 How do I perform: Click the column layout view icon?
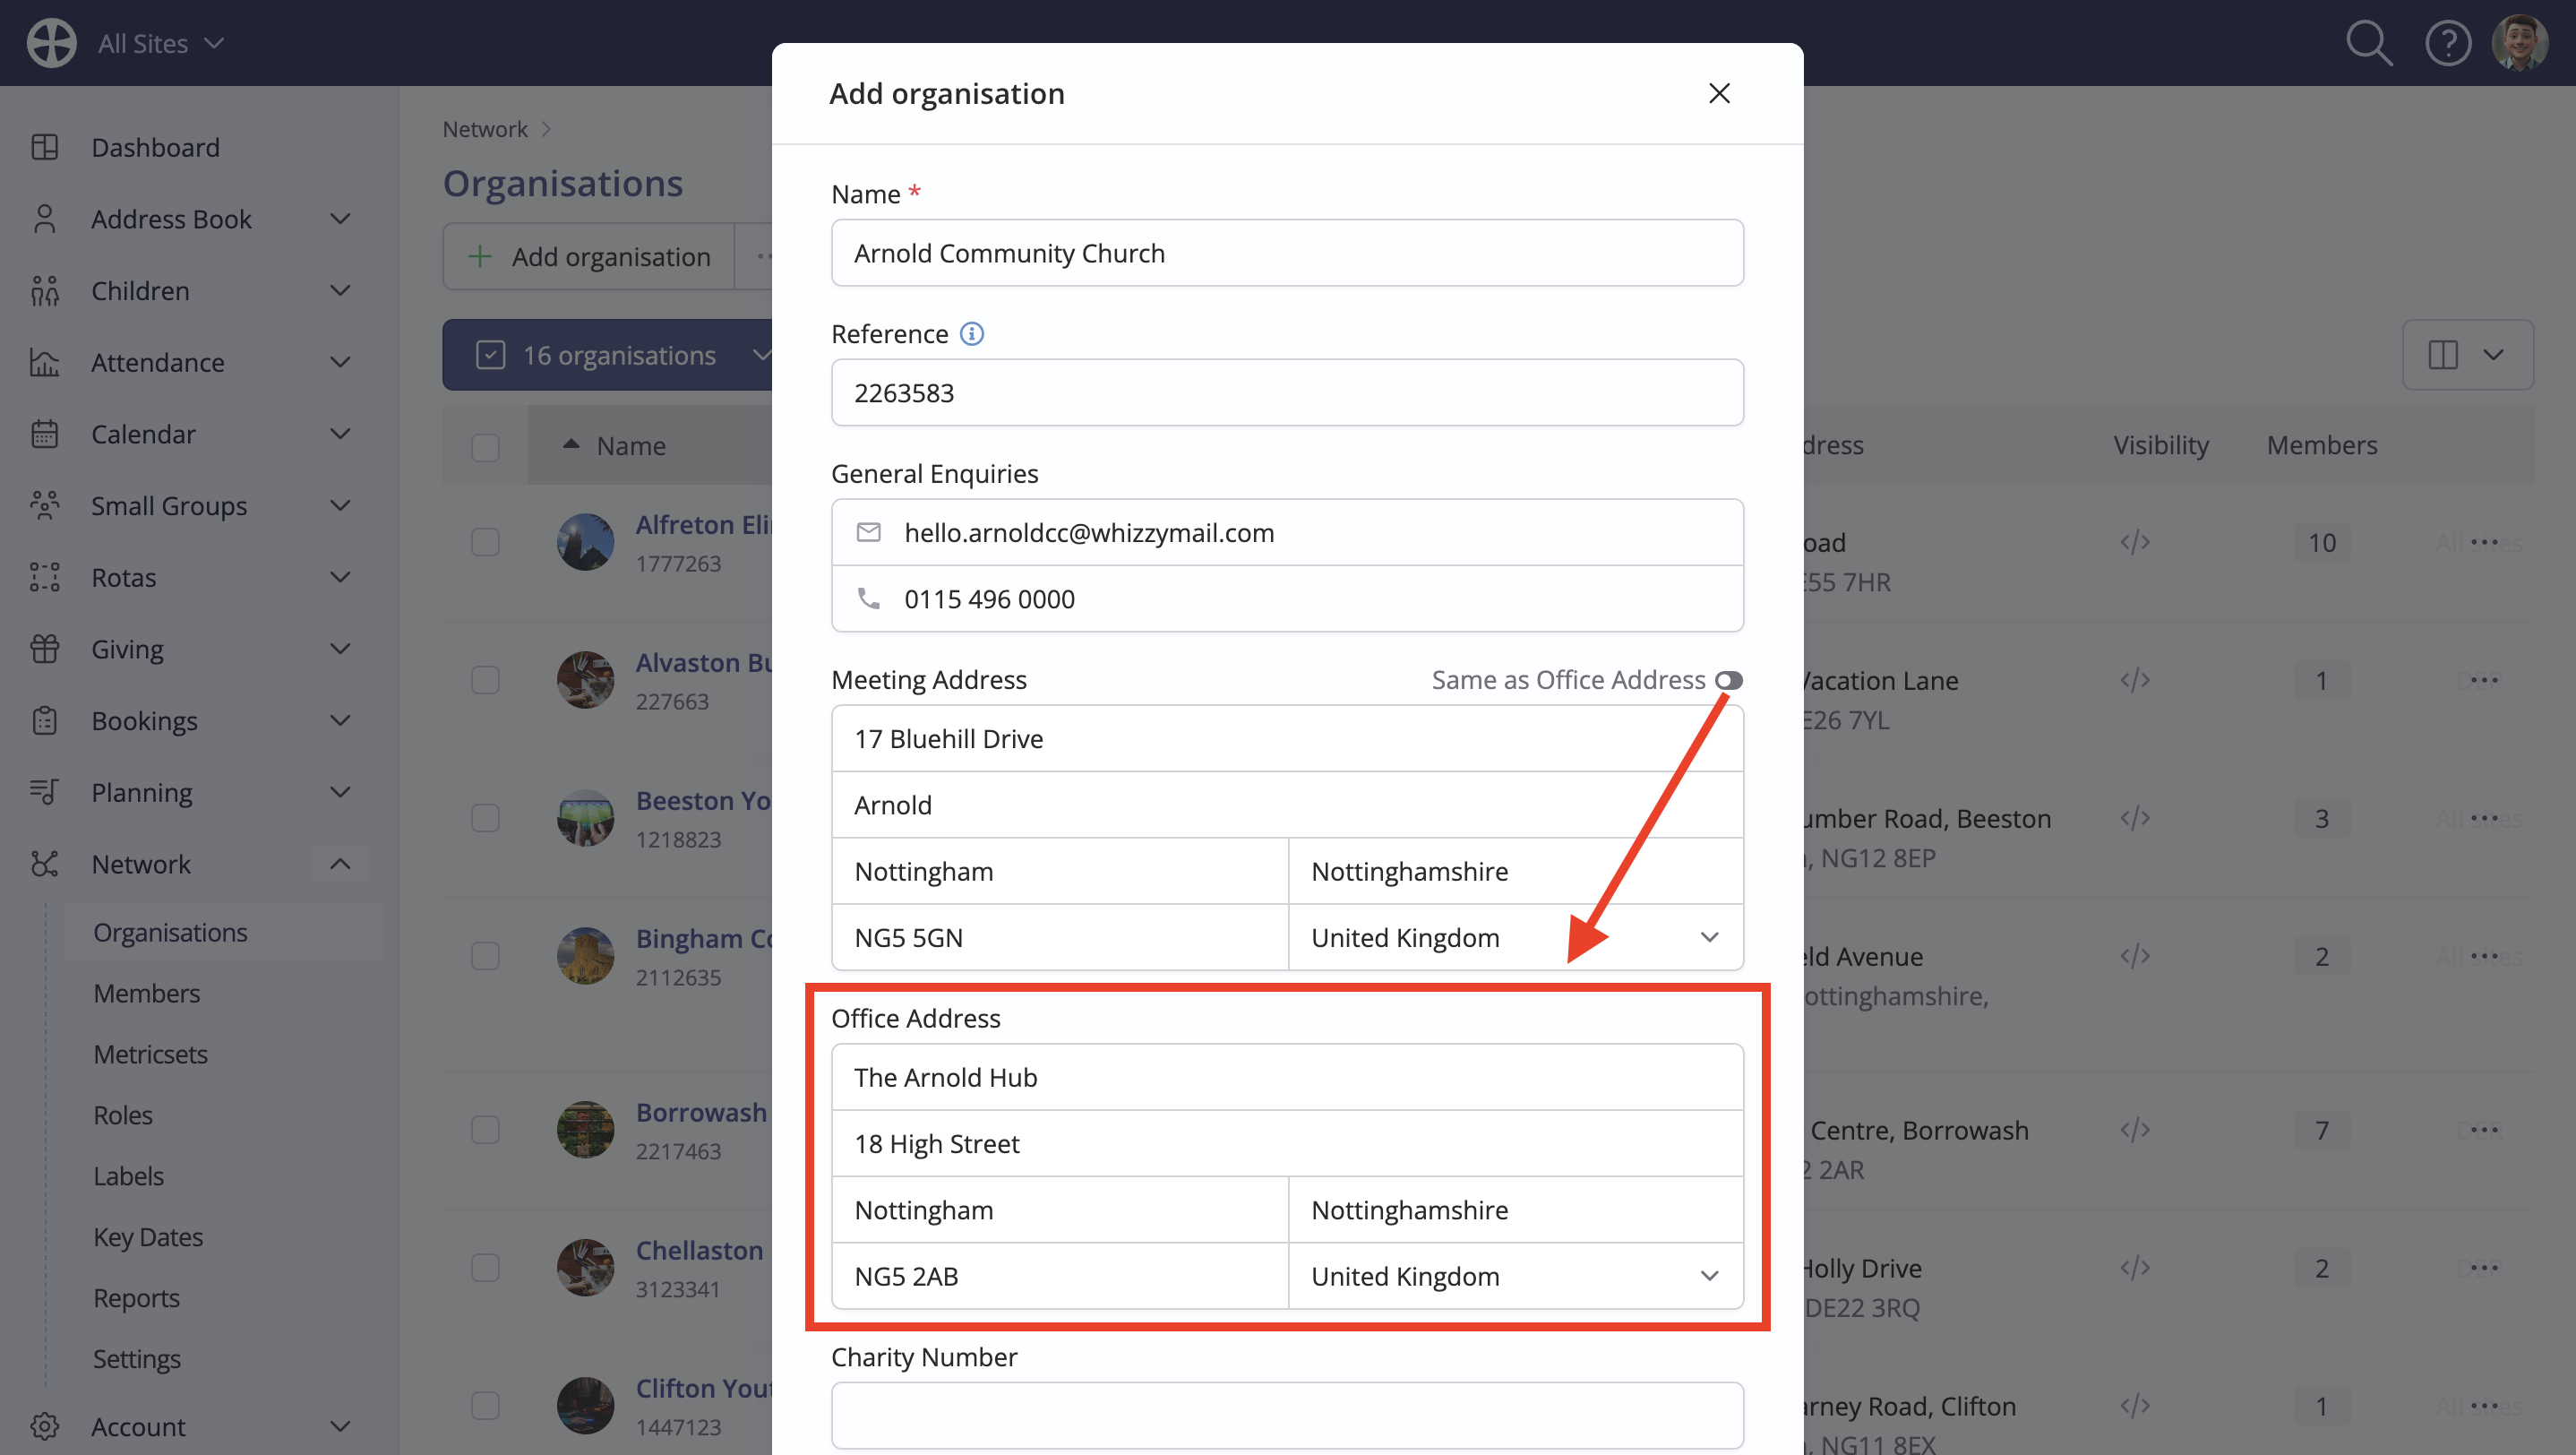point(2442,355)
